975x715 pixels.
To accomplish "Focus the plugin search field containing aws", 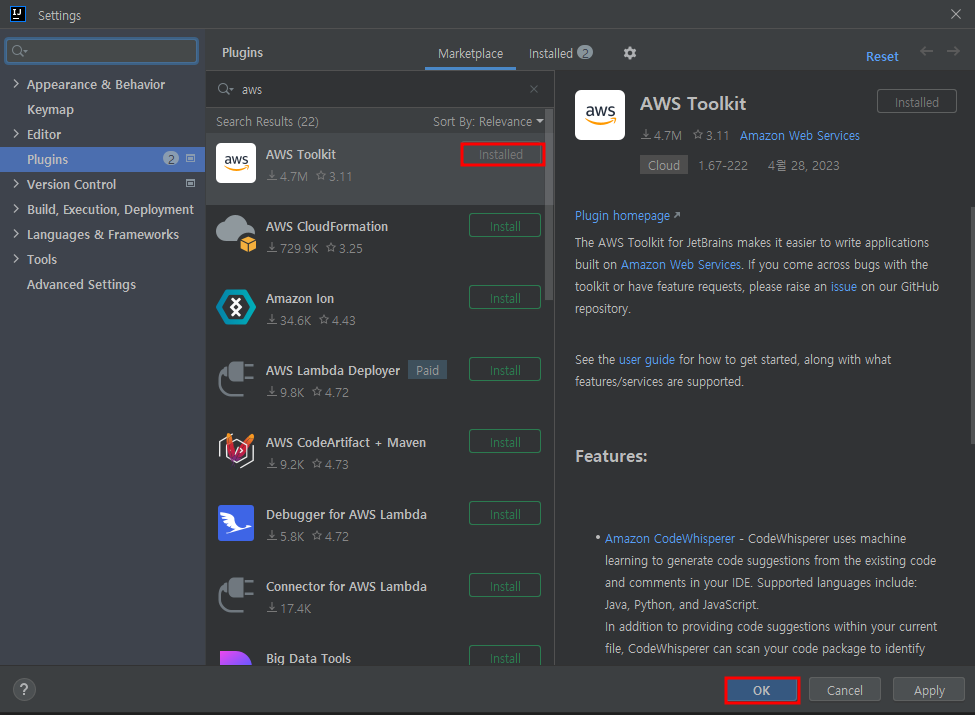I will pyautogui.click(x=378, y=90).
